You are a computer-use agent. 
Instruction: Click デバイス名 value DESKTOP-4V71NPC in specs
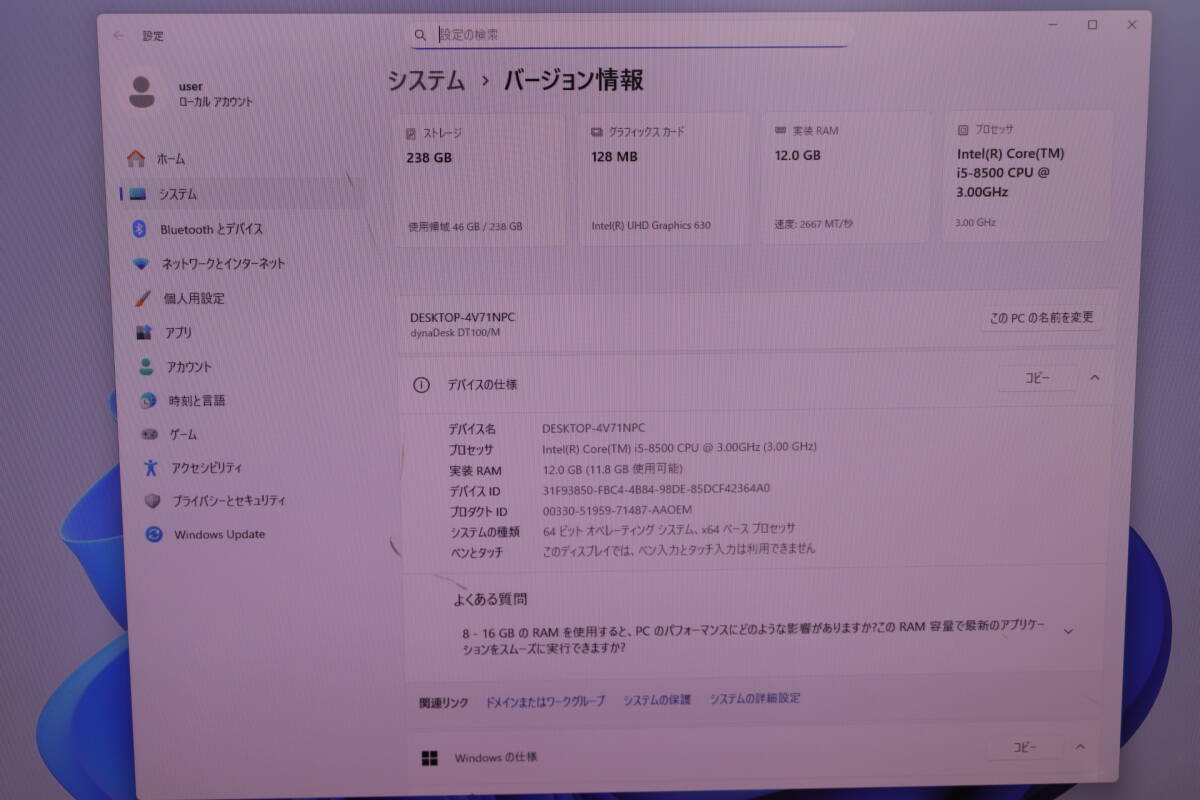pos(594,428)
